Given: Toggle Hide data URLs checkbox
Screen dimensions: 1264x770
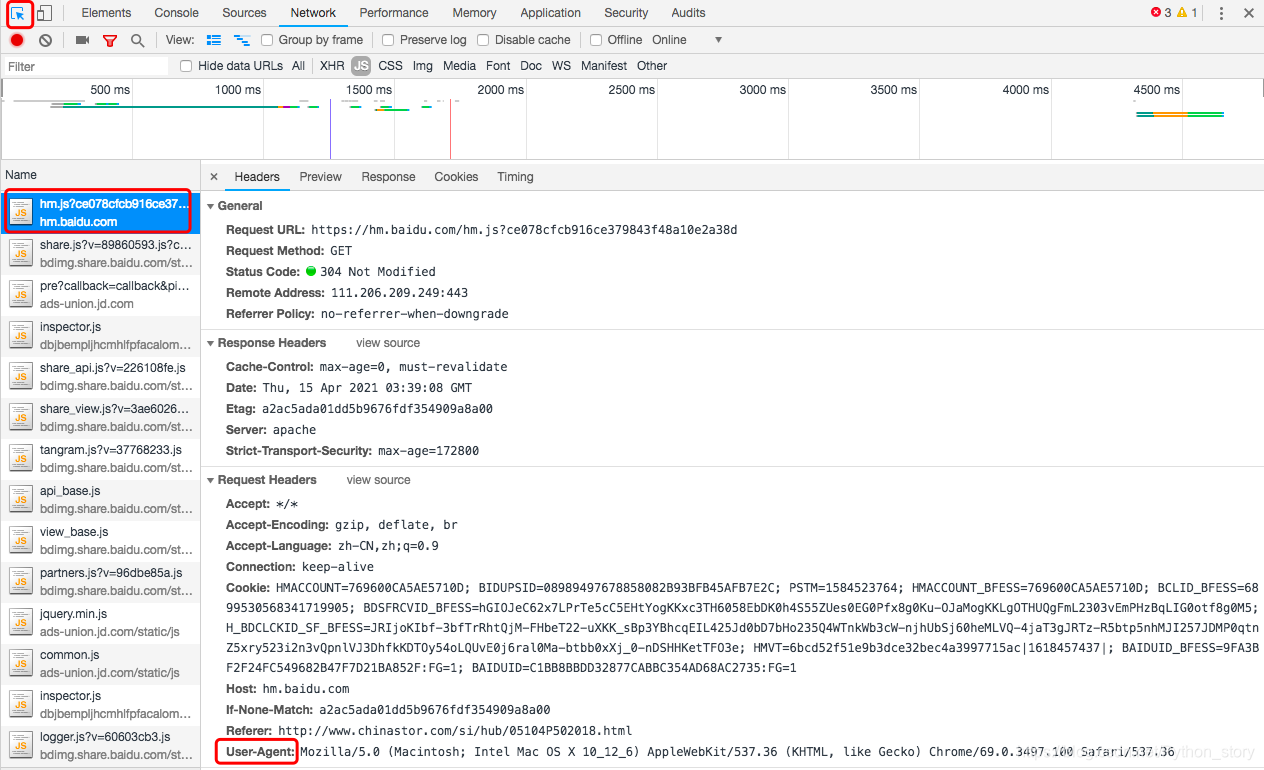Looking at the screenshot, I should 186,66.
